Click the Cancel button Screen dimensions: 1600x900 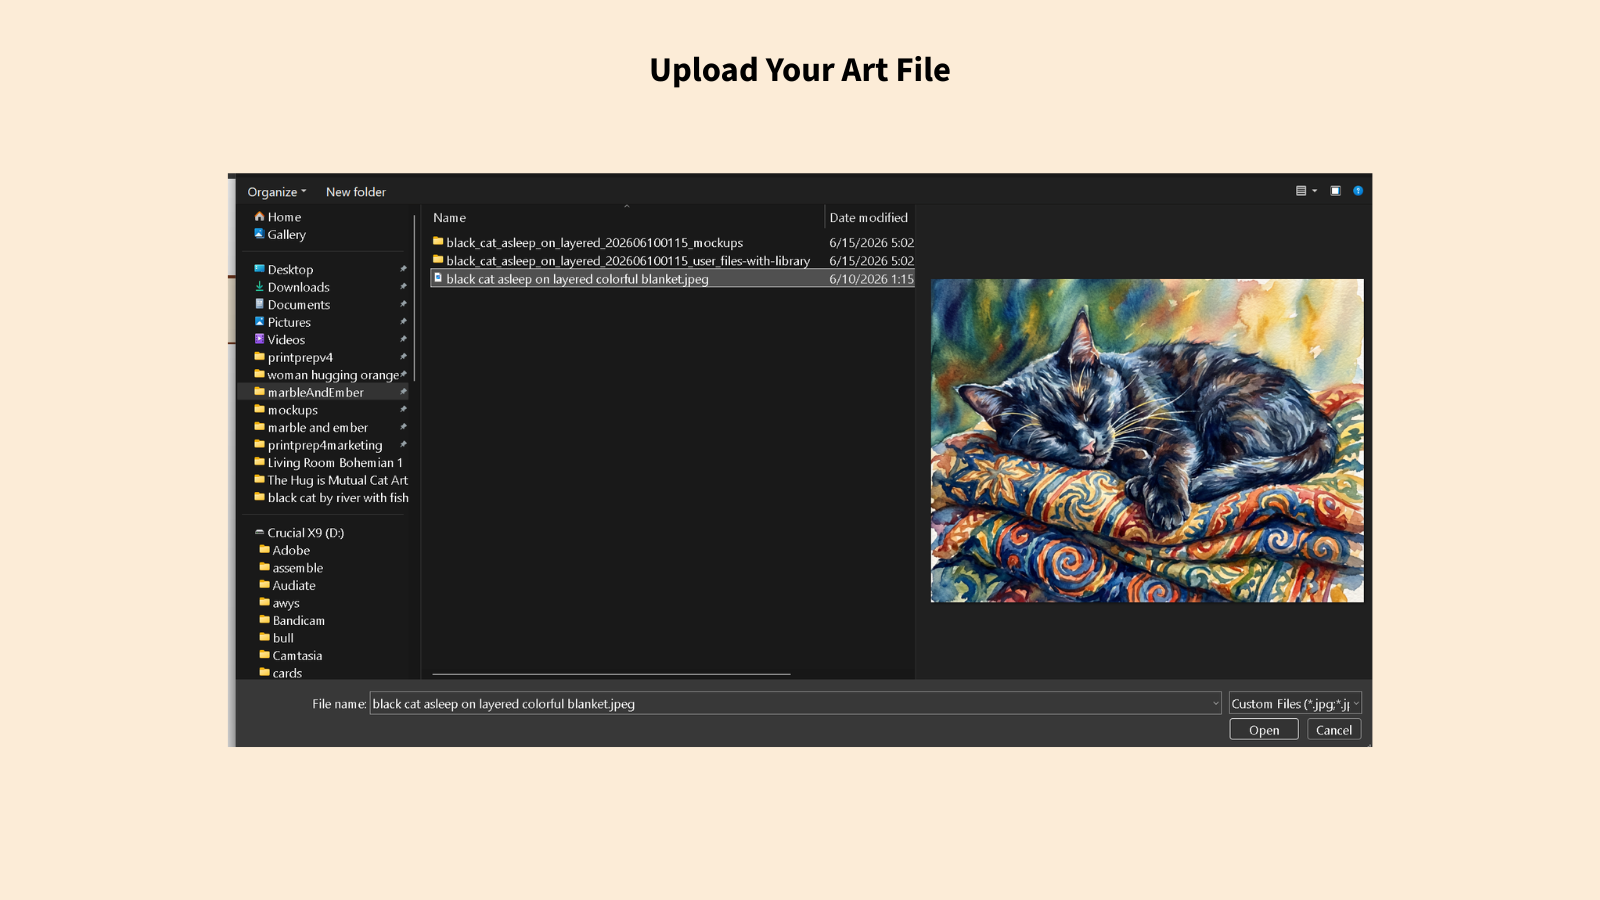(1334, 730)
